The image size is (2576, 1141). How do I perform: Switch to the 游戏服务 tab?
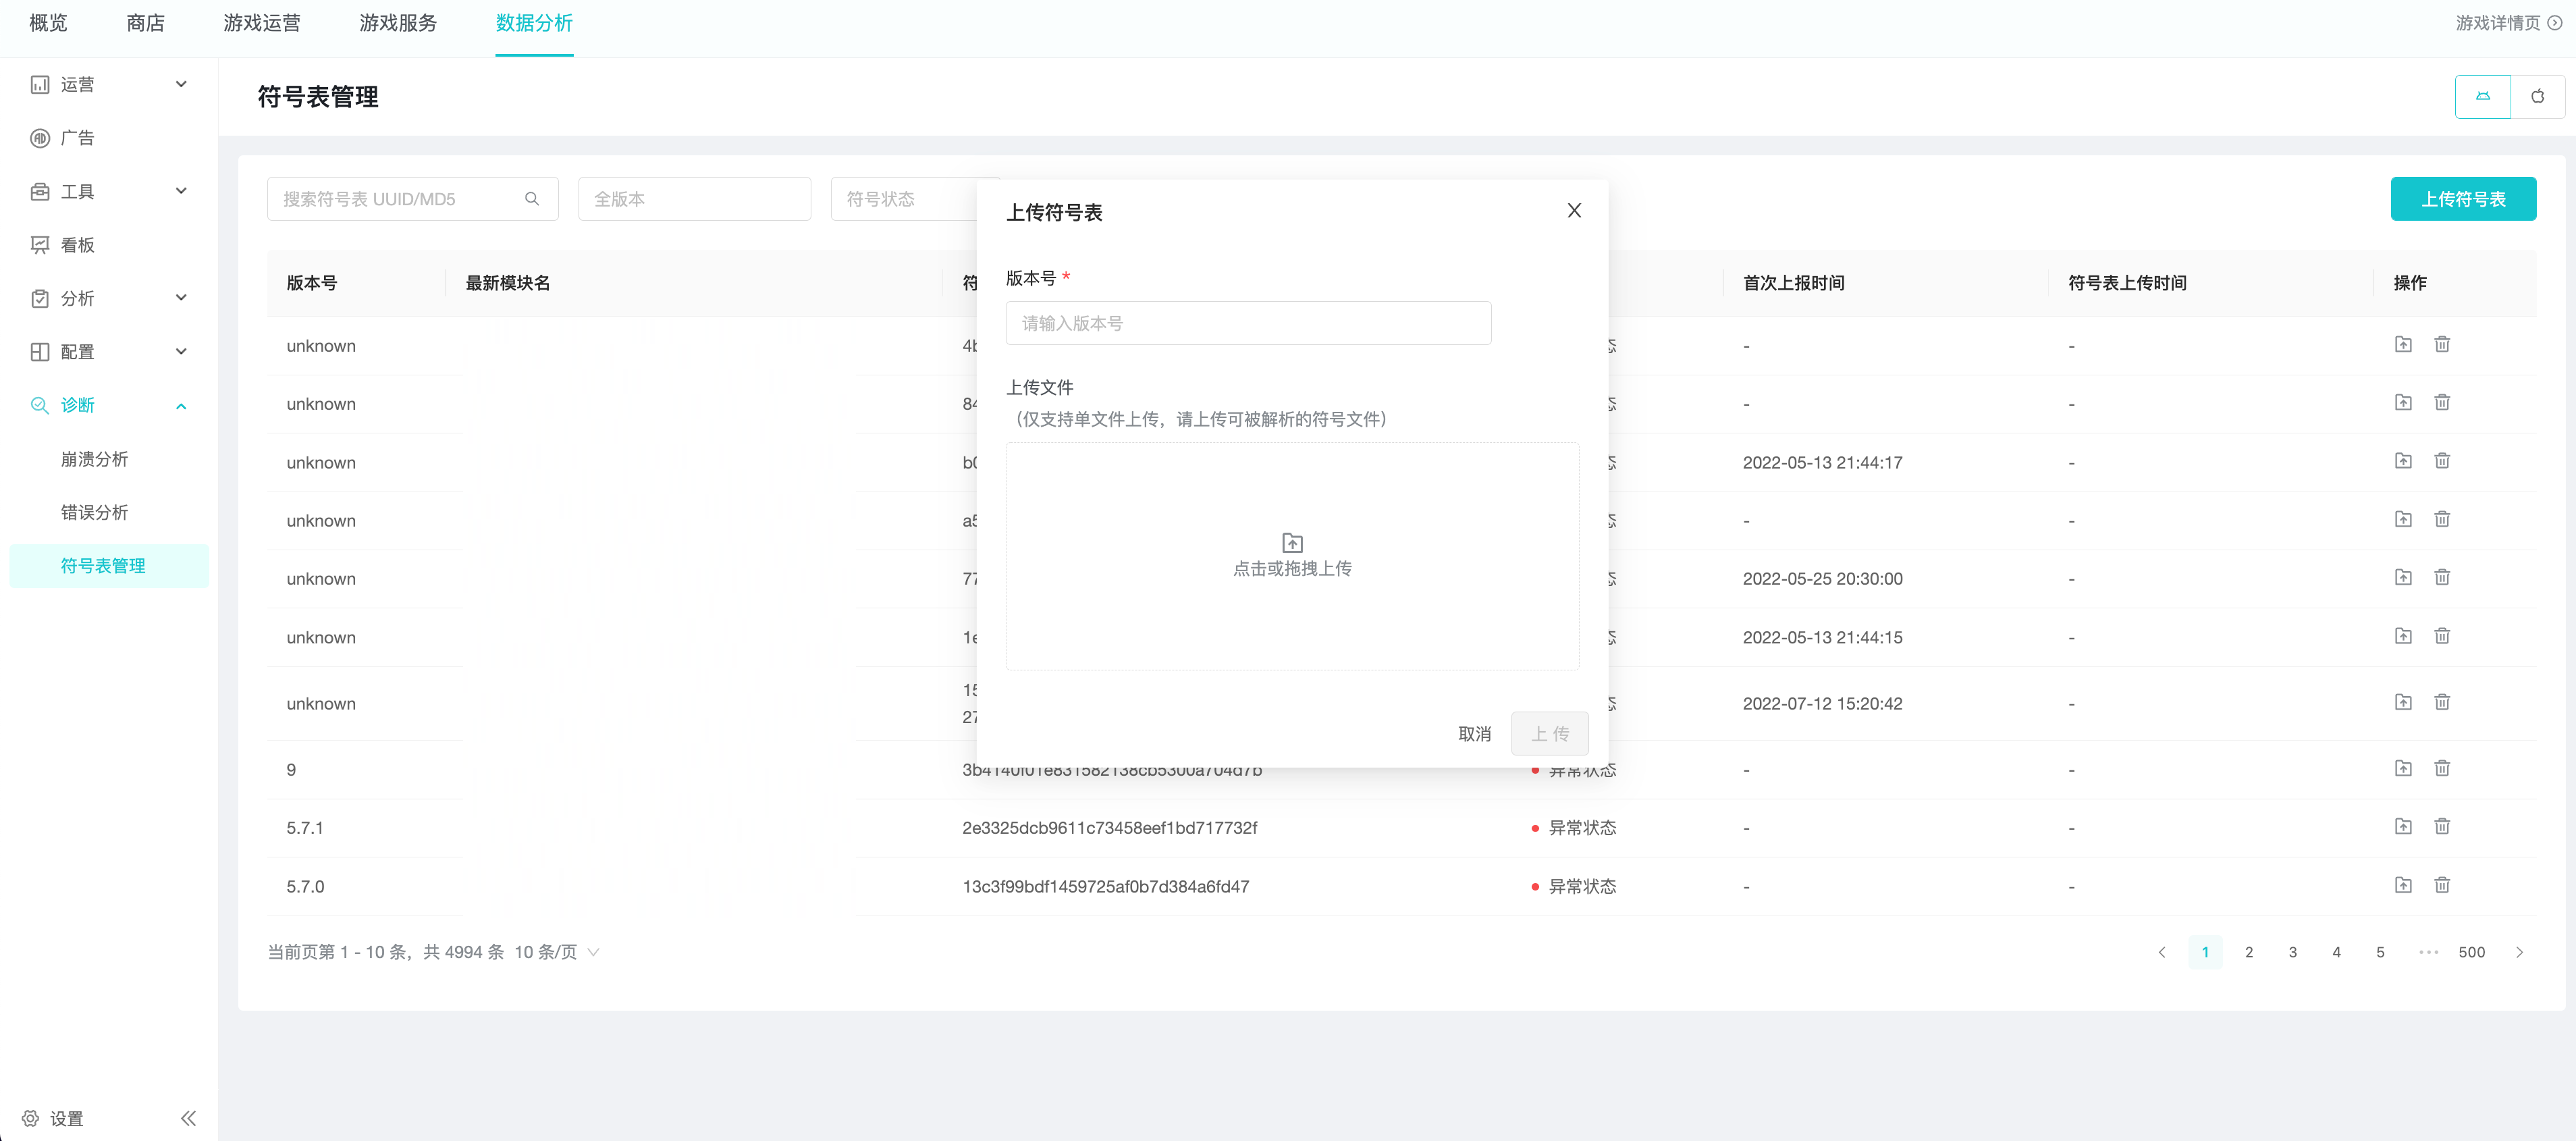coord(399,23)
